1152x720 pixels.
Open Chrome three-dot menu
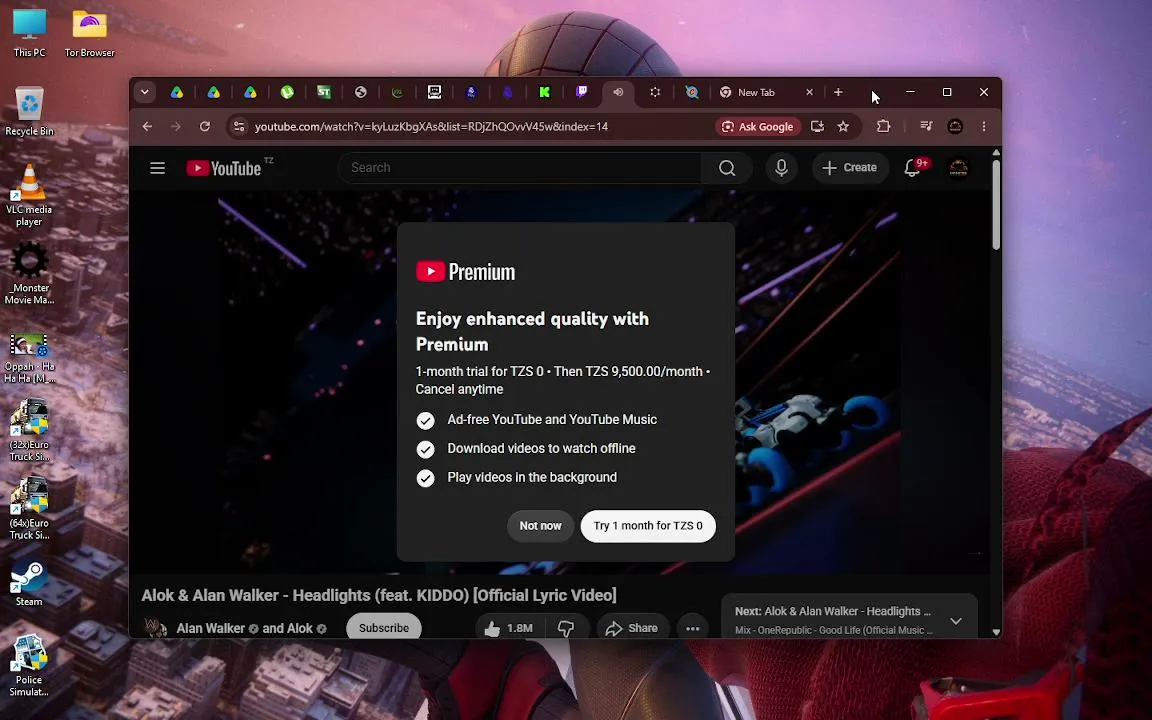coord(984,126)
